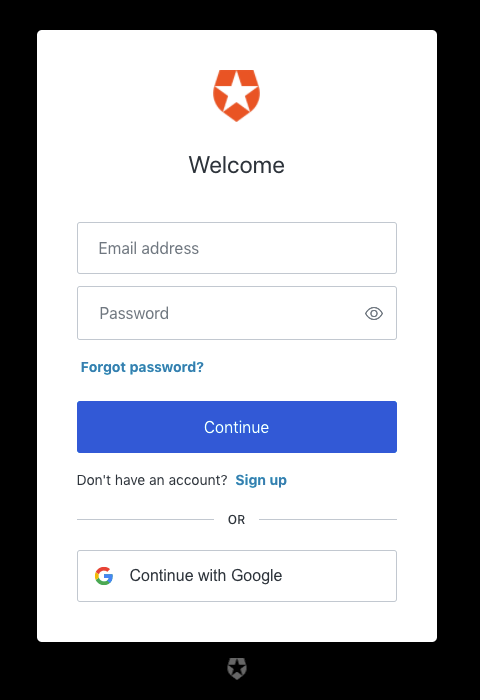Image resolution: width=480 pixels, height=700 pixels.
Task: Click the white star inside the shield logo
Action: [x=236, y=93]
